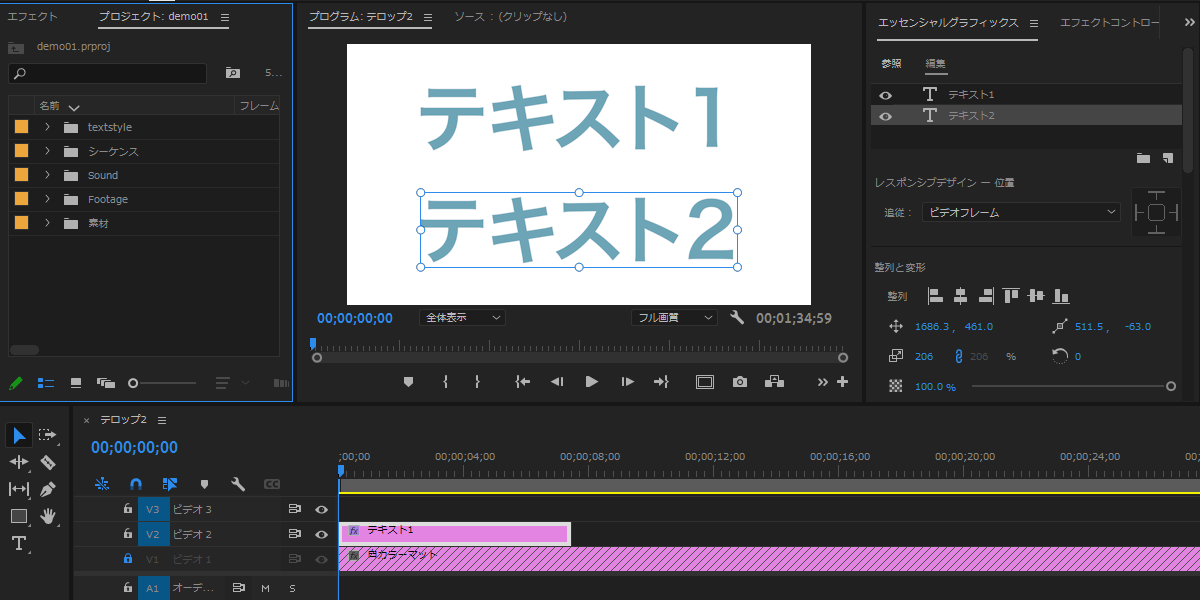Select the 編集 tab
1200x600 pixels.
coord(935,63)
